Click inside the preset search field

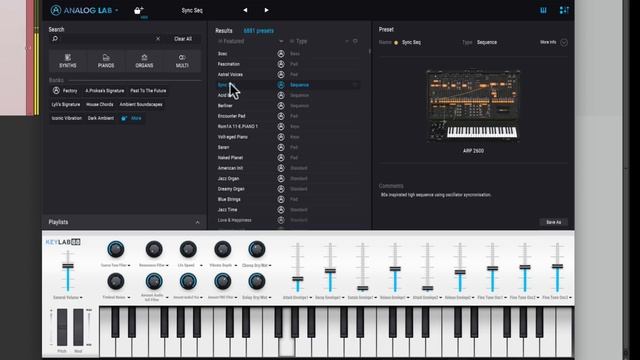pos(106,39)
